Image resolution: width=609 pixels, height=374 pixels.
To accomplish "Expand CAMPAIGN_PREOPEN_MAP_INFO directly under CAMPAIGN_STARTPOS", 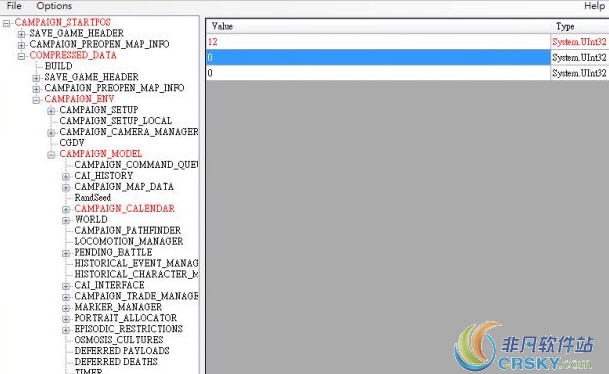I will (21, 45).
